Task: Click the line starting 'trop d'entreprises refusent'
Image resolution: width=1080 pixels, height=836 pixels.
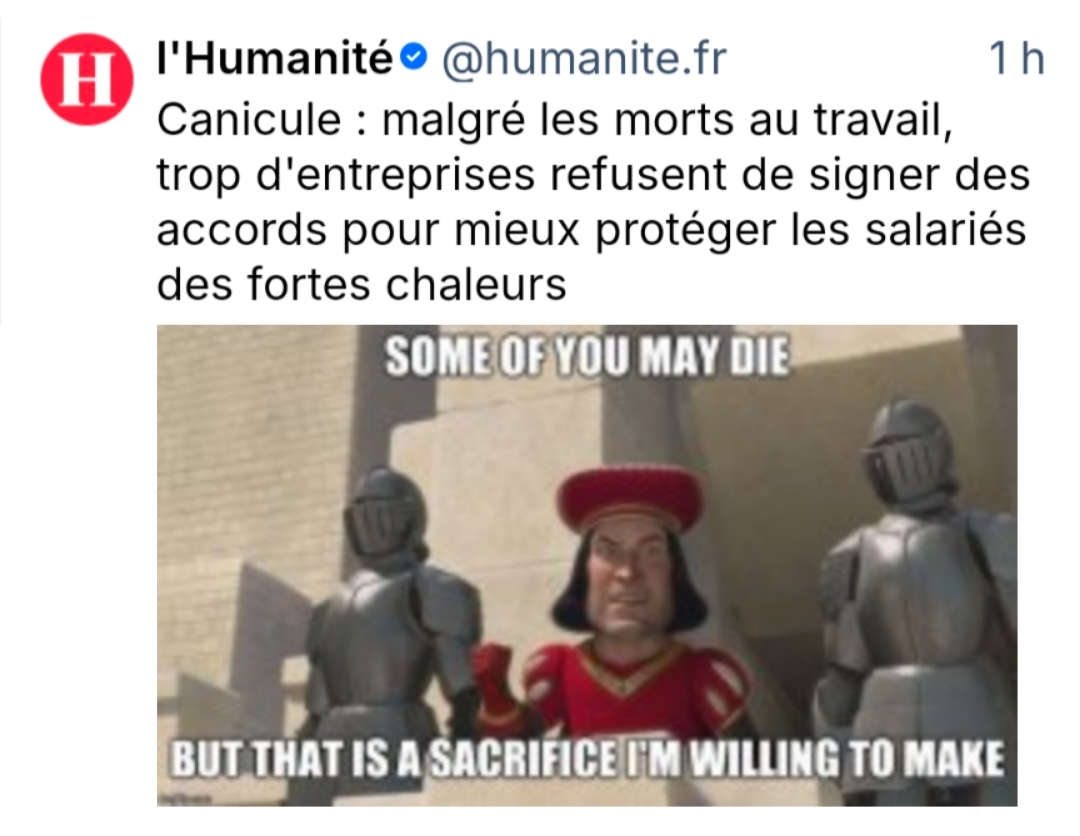Action: coord(593,175)
